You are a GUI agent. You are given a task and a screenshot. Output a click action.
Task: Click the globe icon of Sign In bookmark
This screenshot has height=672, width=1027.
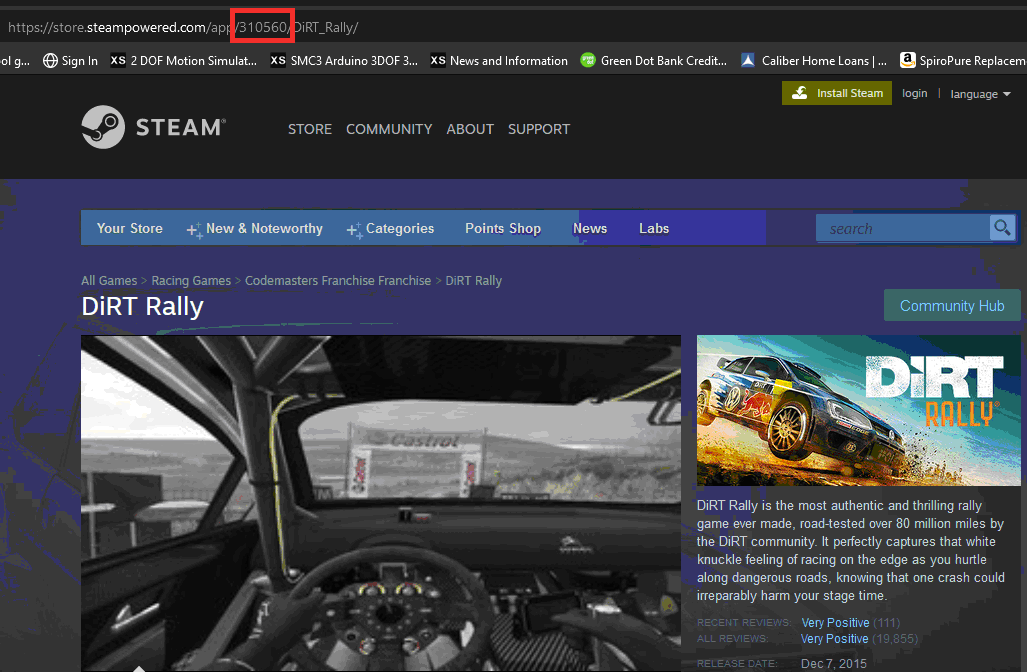[50, 61]
